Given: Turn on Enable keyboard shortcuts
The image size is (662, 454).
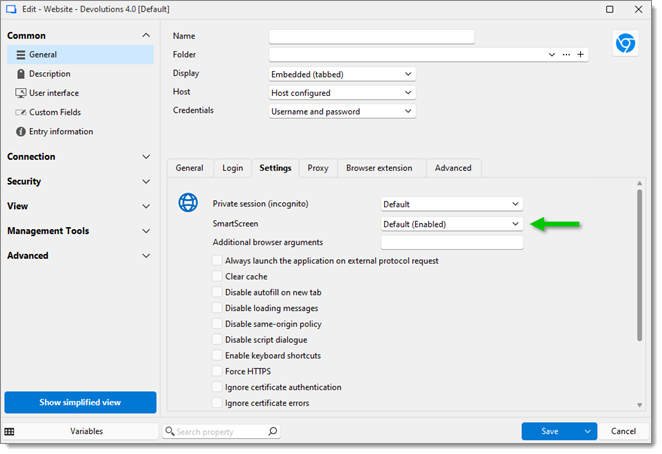Looking at the screenshot, I should click(217, 356).
